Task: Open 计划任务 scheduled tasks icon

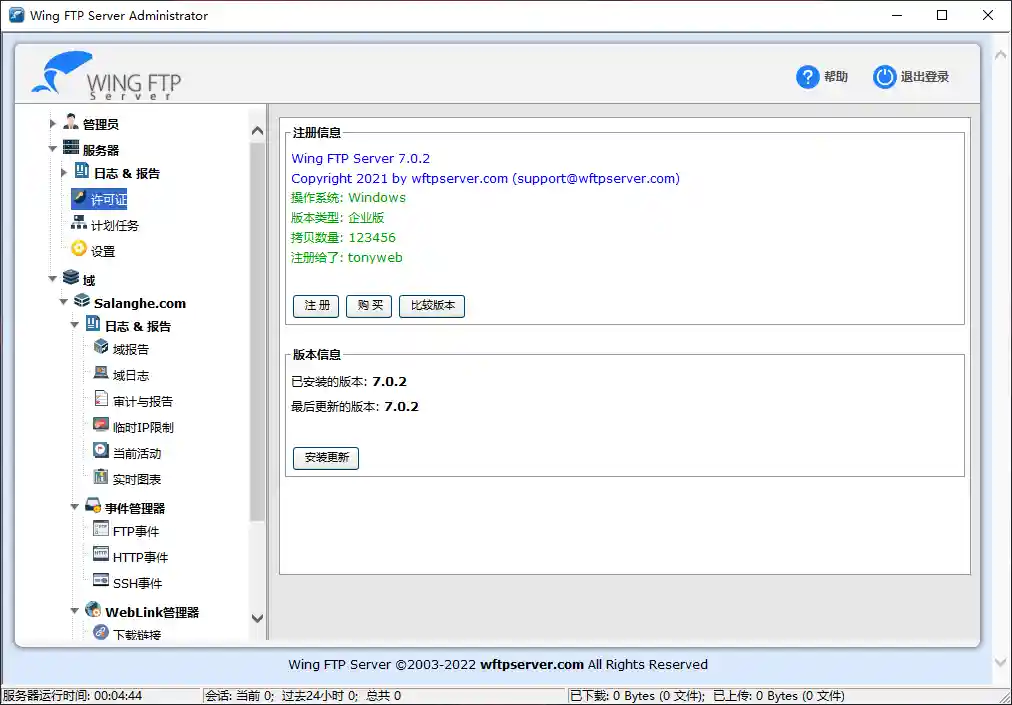Action: pos(82,225)
